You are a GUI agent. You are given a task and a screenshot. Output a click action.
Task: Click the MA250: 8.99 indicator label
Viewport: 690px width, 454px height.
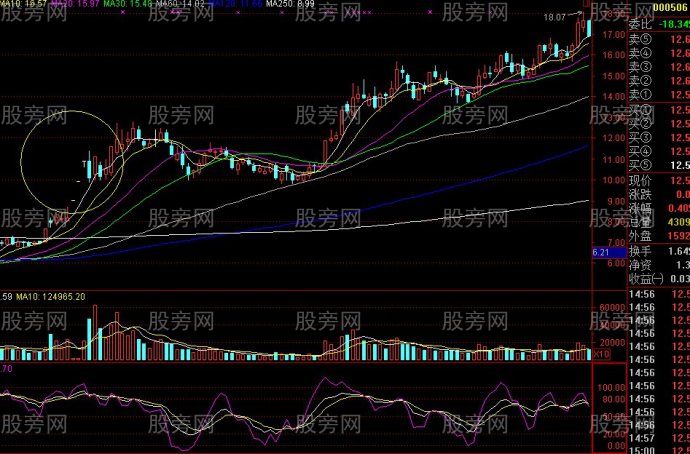(290, 4)
